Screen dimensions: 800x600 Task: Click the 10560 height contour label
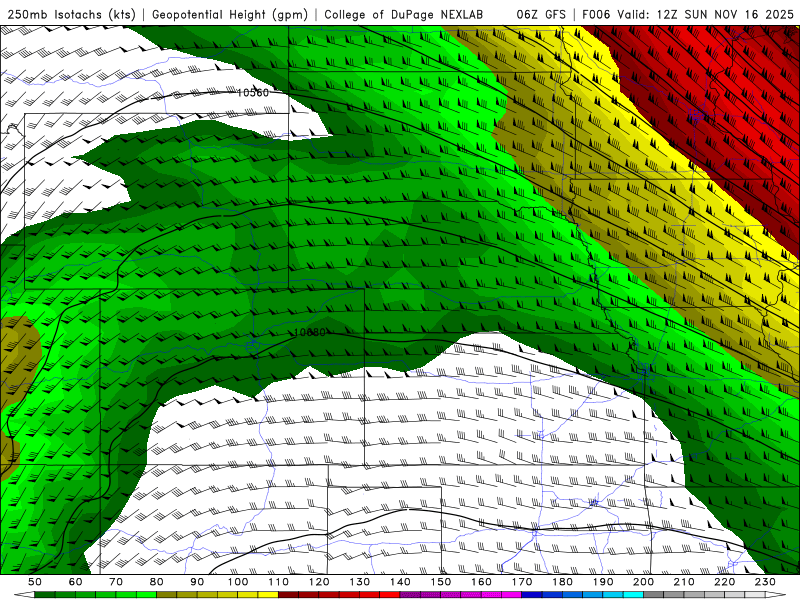(x=253, y=92)
